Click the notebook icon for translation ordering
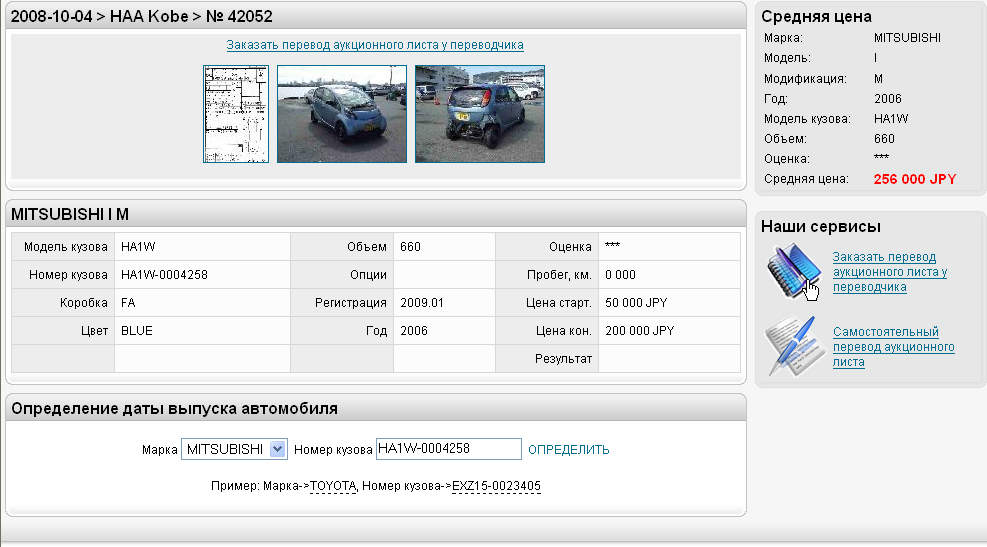The height and width of the screenshot is (547, 987). (x=794, y=271)
